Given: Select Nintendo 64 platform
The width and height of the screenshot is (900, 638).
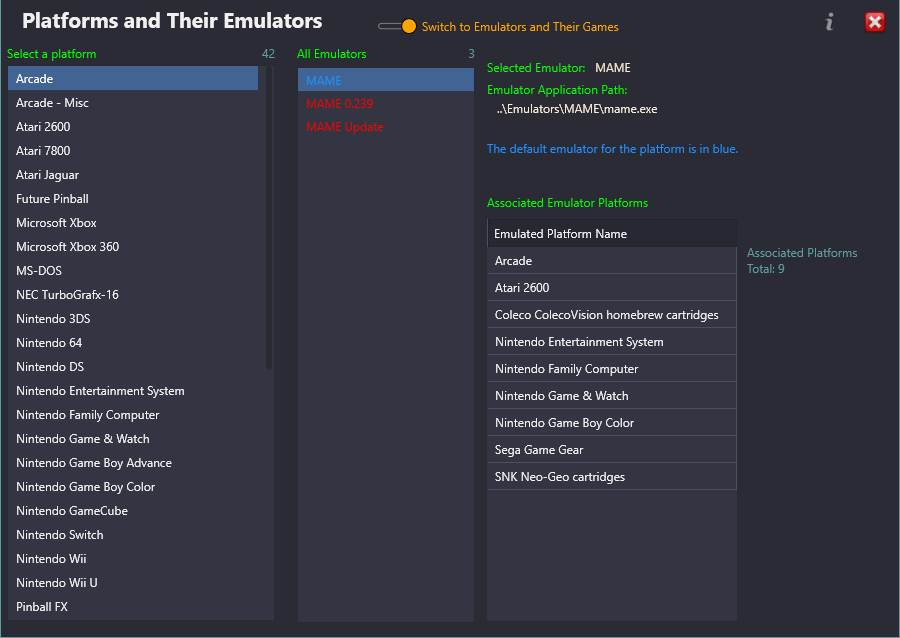Looking at the screenshot, I should pos(133,343).
